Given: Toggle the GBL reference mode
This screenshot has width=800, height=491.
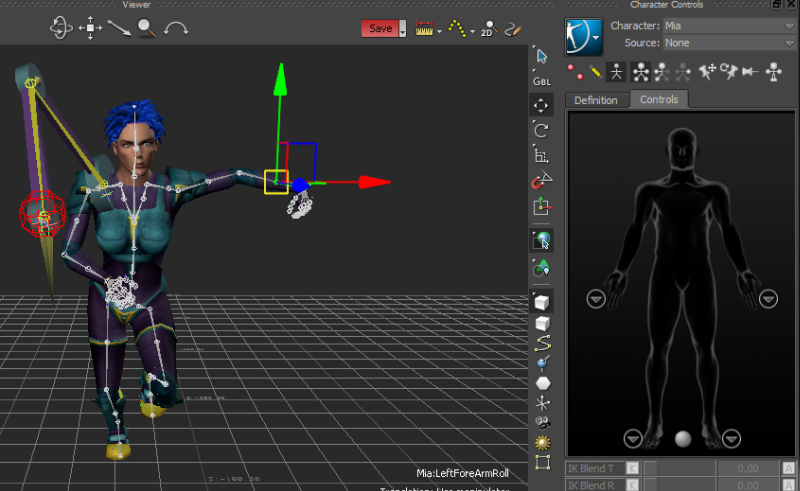Looking at the screenshot, I should coord(541,80).
